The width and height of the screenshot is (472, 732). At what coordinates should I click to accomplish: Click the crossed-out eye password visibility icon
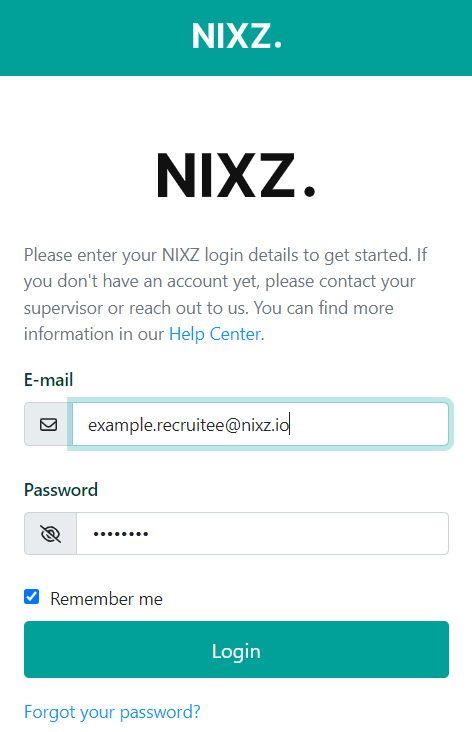point(50,534)
